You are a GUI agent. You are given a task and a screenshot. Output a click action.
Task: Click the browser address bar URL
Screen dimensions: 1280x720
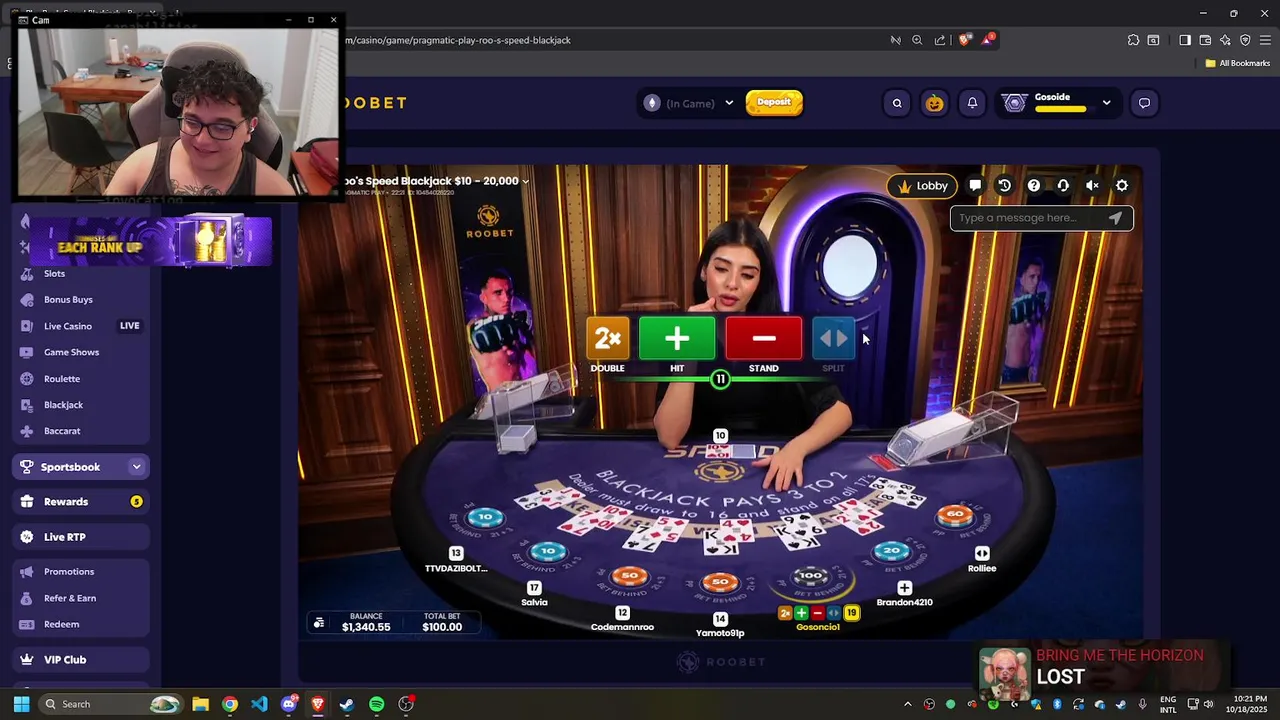(x=458, y=40)
